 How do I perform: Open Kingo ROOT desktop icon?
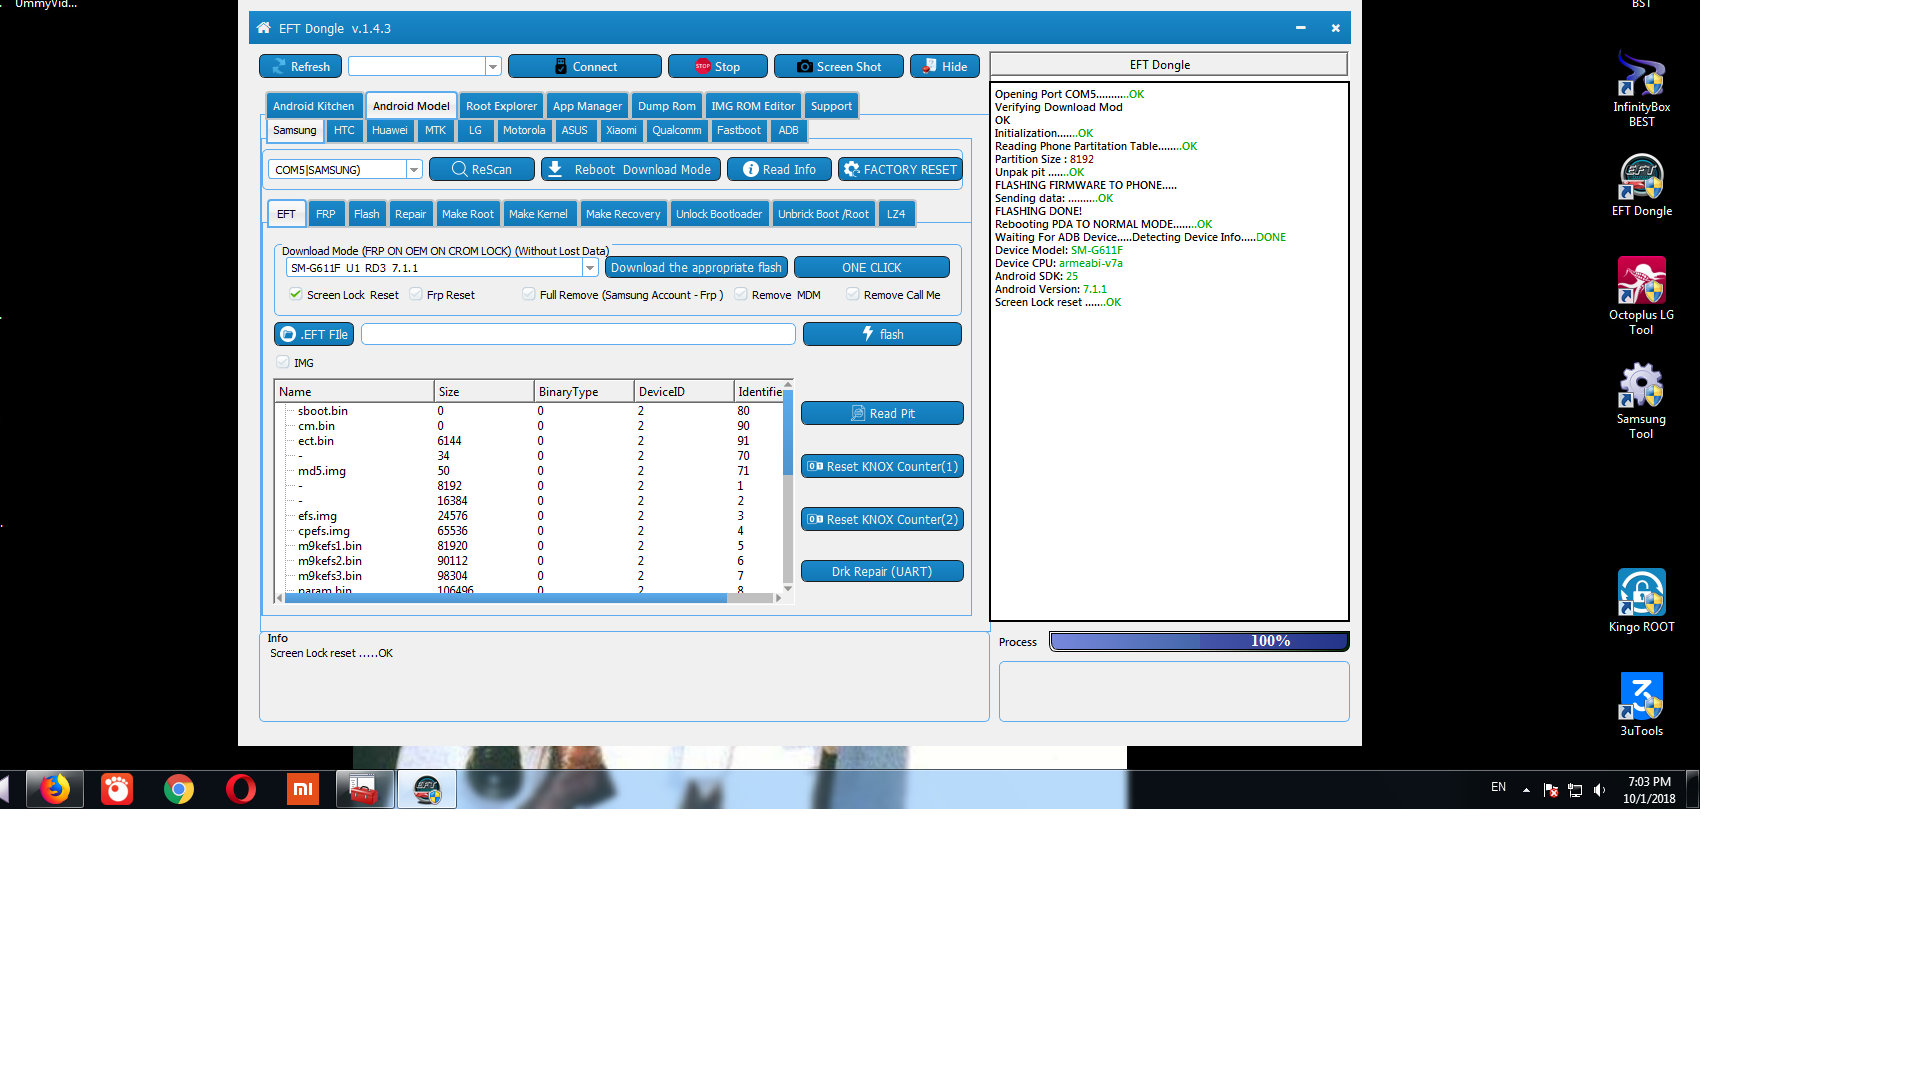coord(1641,600)
